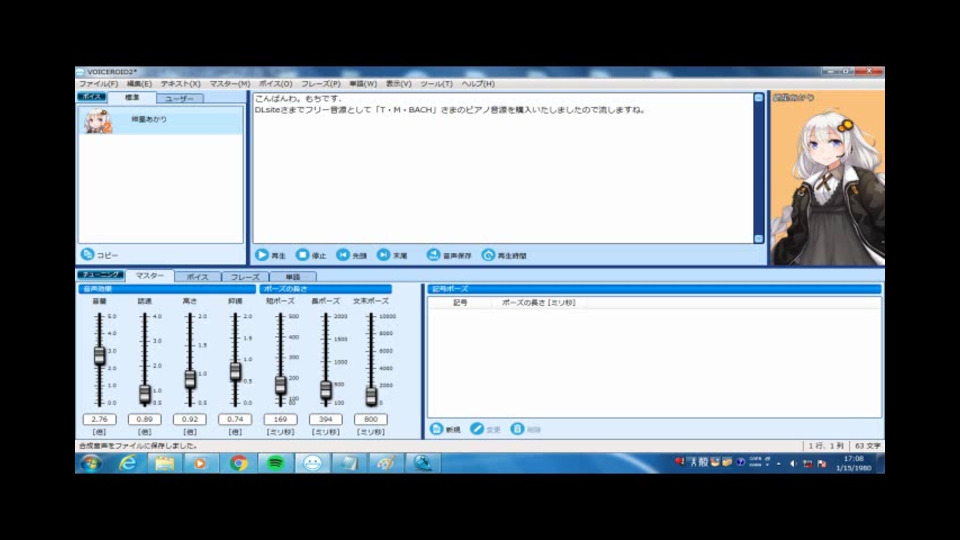Click the short pause field 169
This screenshot has width=960, height=540.
280,419
